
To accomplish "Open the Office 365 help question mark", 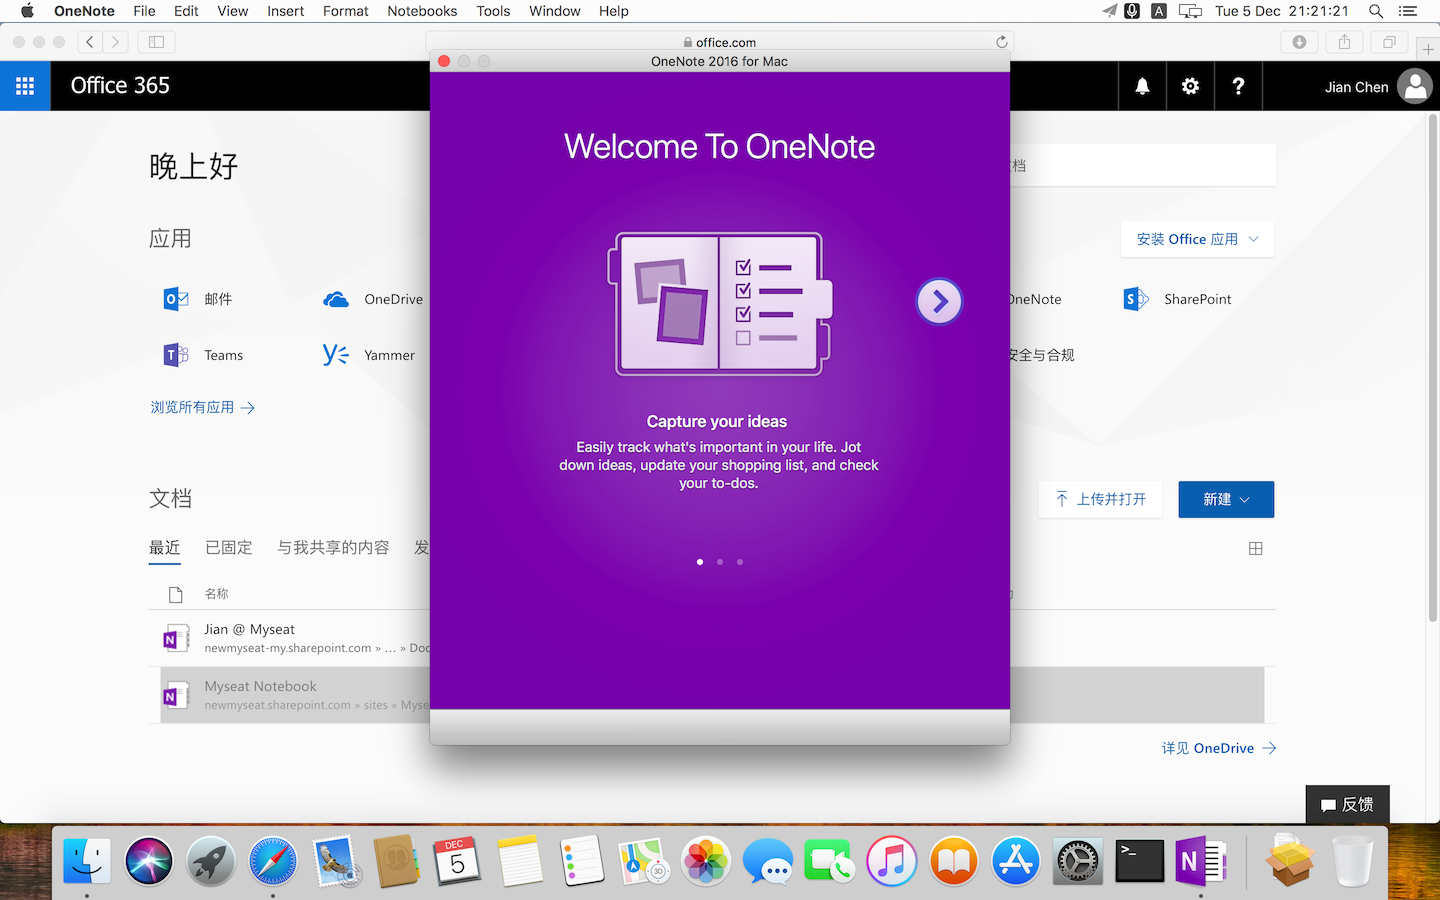I will [1238, 86].
